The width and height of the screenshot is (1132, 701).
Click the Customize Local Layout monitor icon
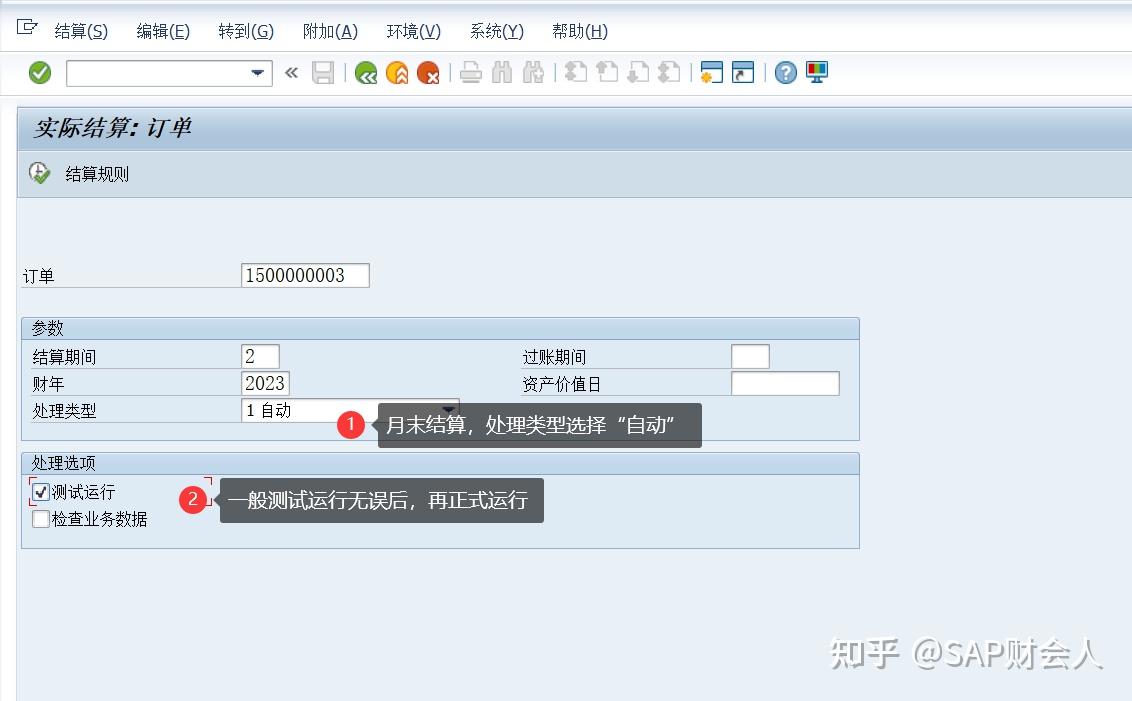coord(816,72)
